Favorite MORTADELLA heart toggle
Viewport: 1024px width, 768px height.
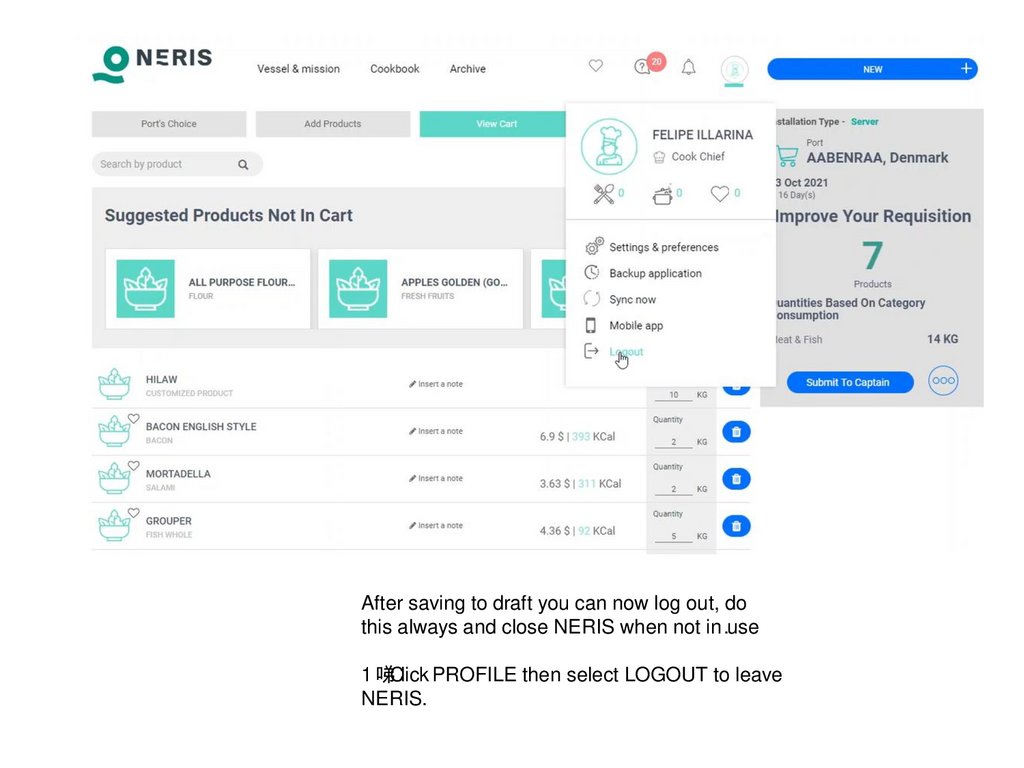(133, 466)
